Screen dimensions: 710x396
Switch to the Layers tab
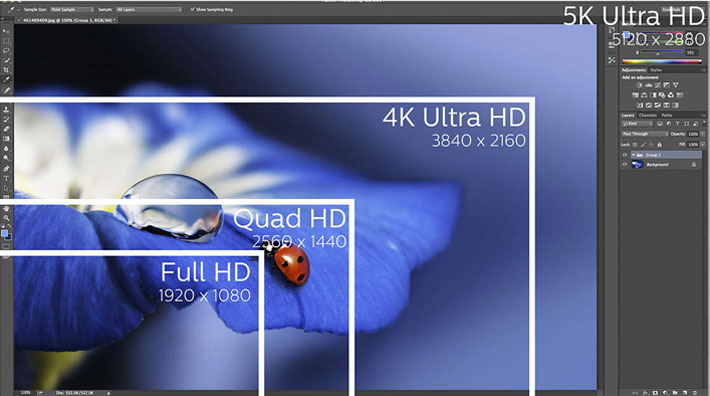628,115
